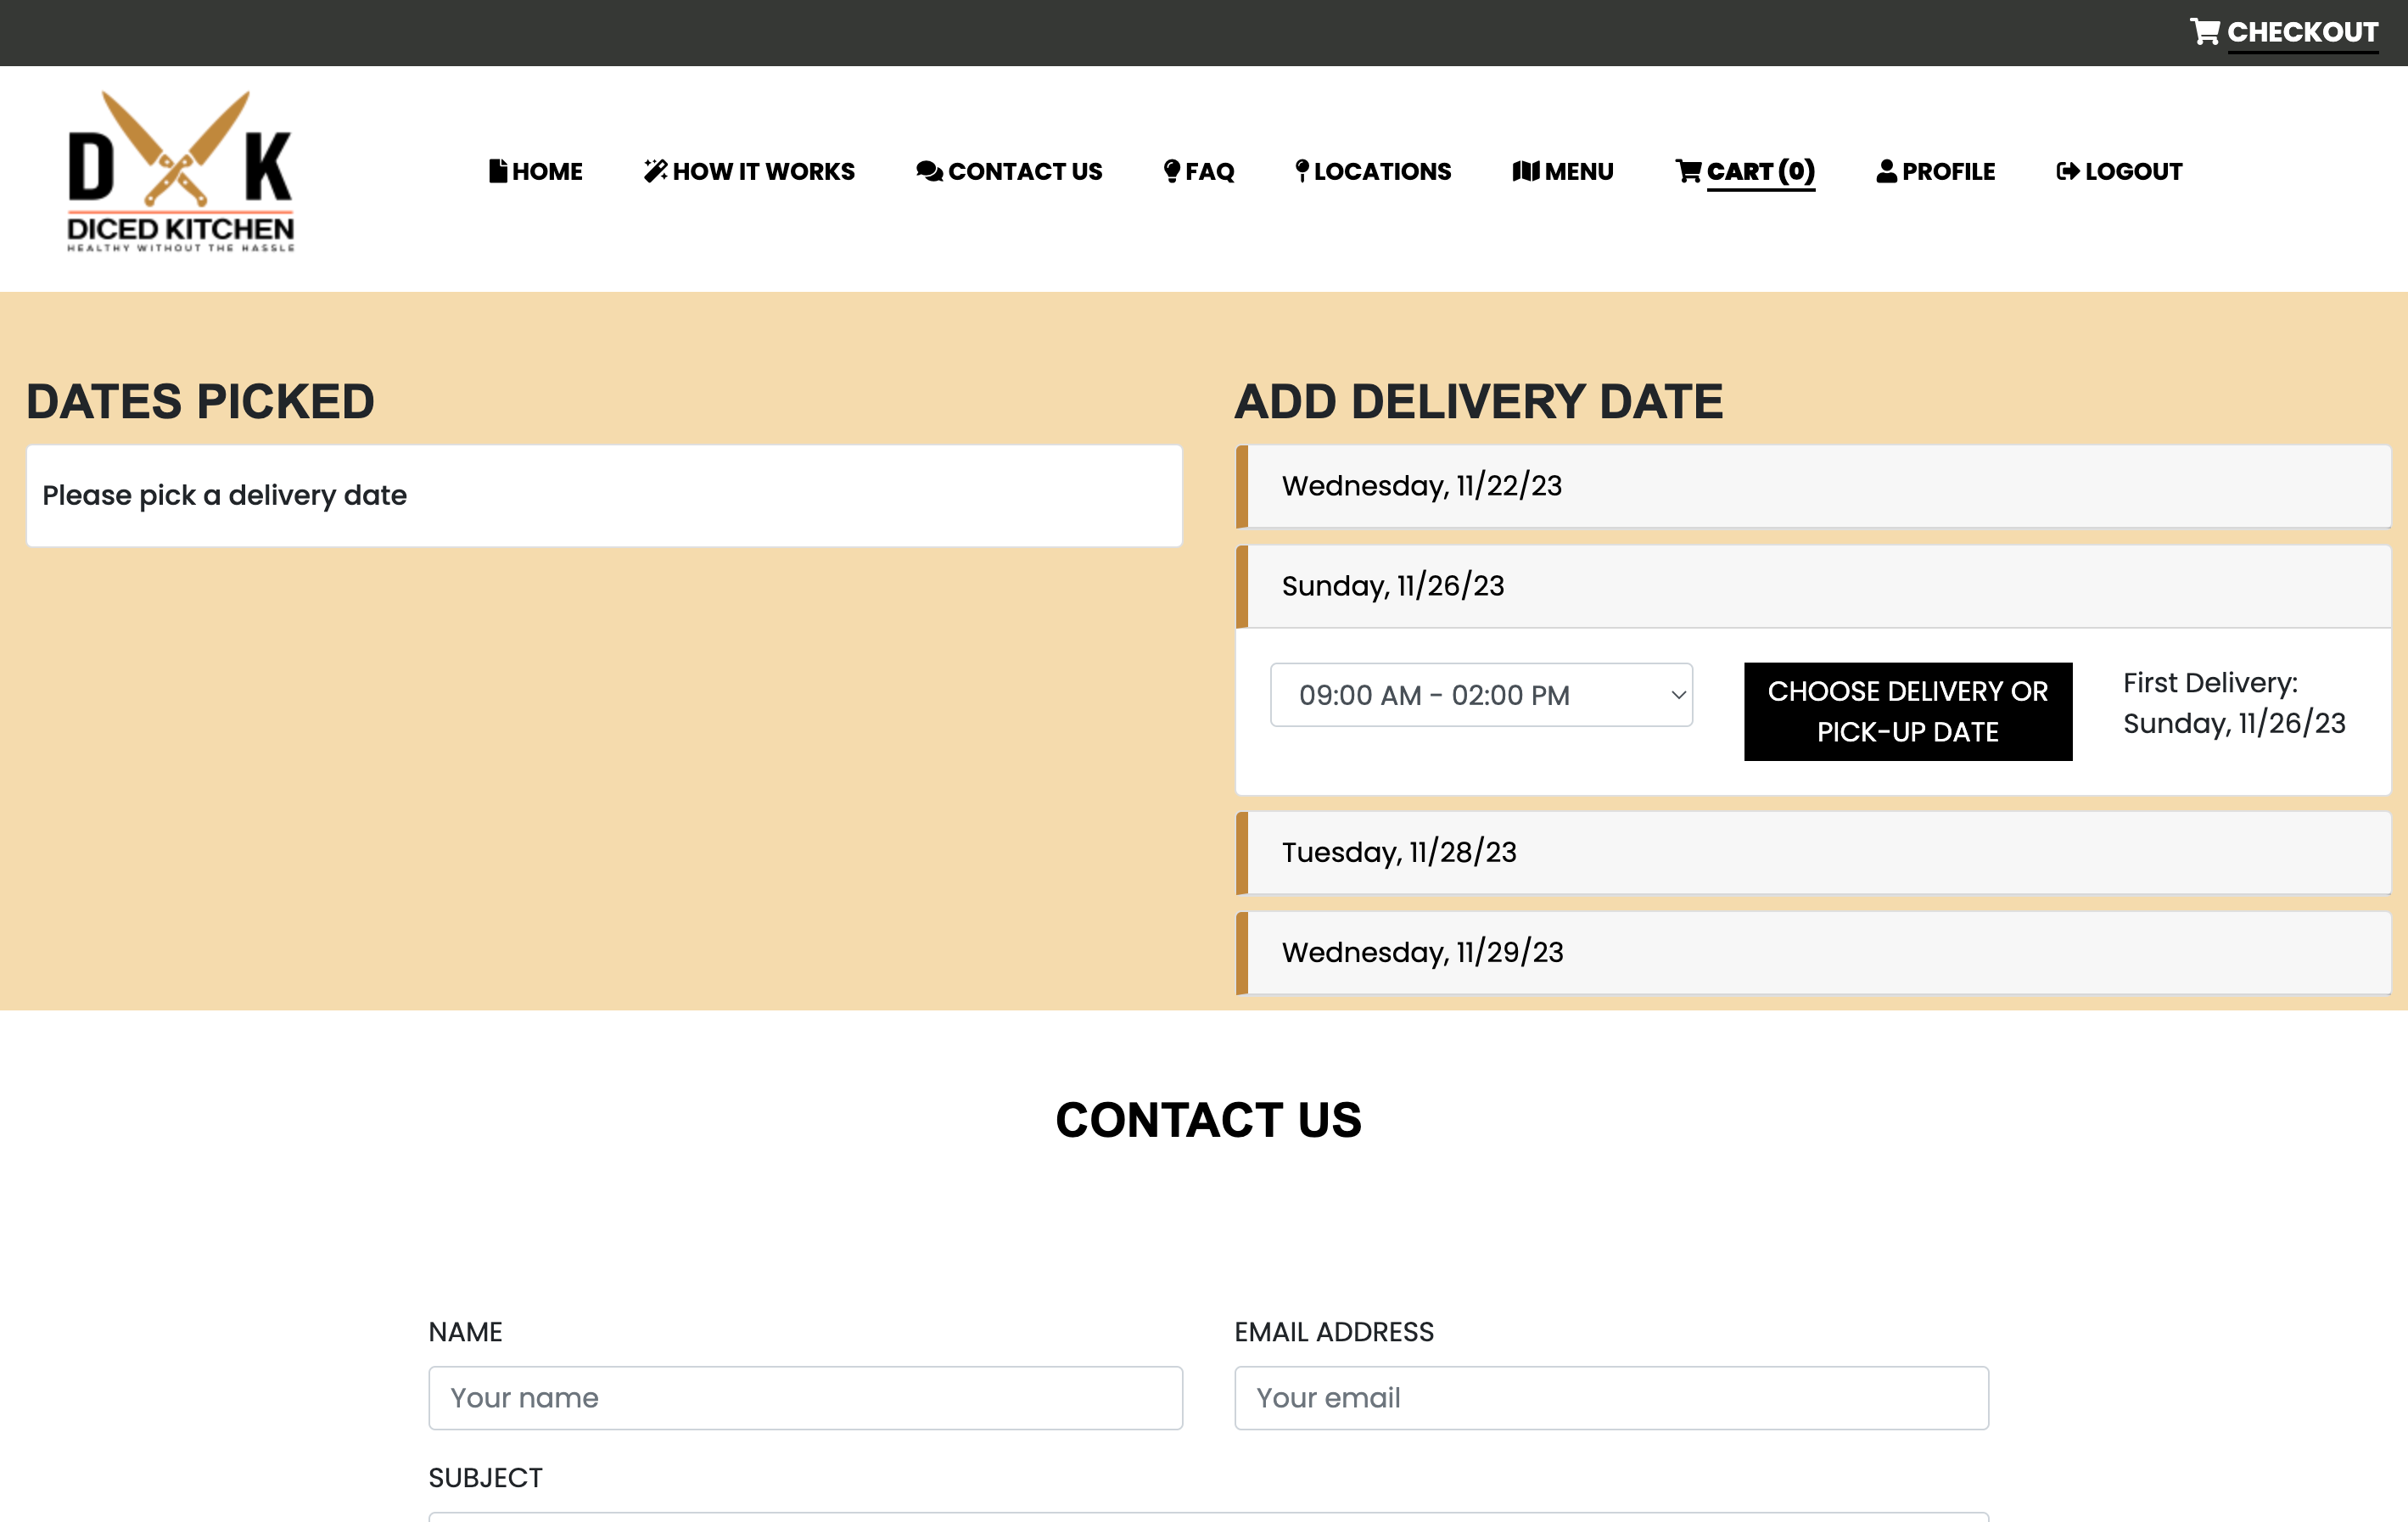The width and height of the screenshot is (2408, 1522).
Task: Click the chat bubbles Contact Us icon
Action: pyautogui.click(x=929, y=171)
